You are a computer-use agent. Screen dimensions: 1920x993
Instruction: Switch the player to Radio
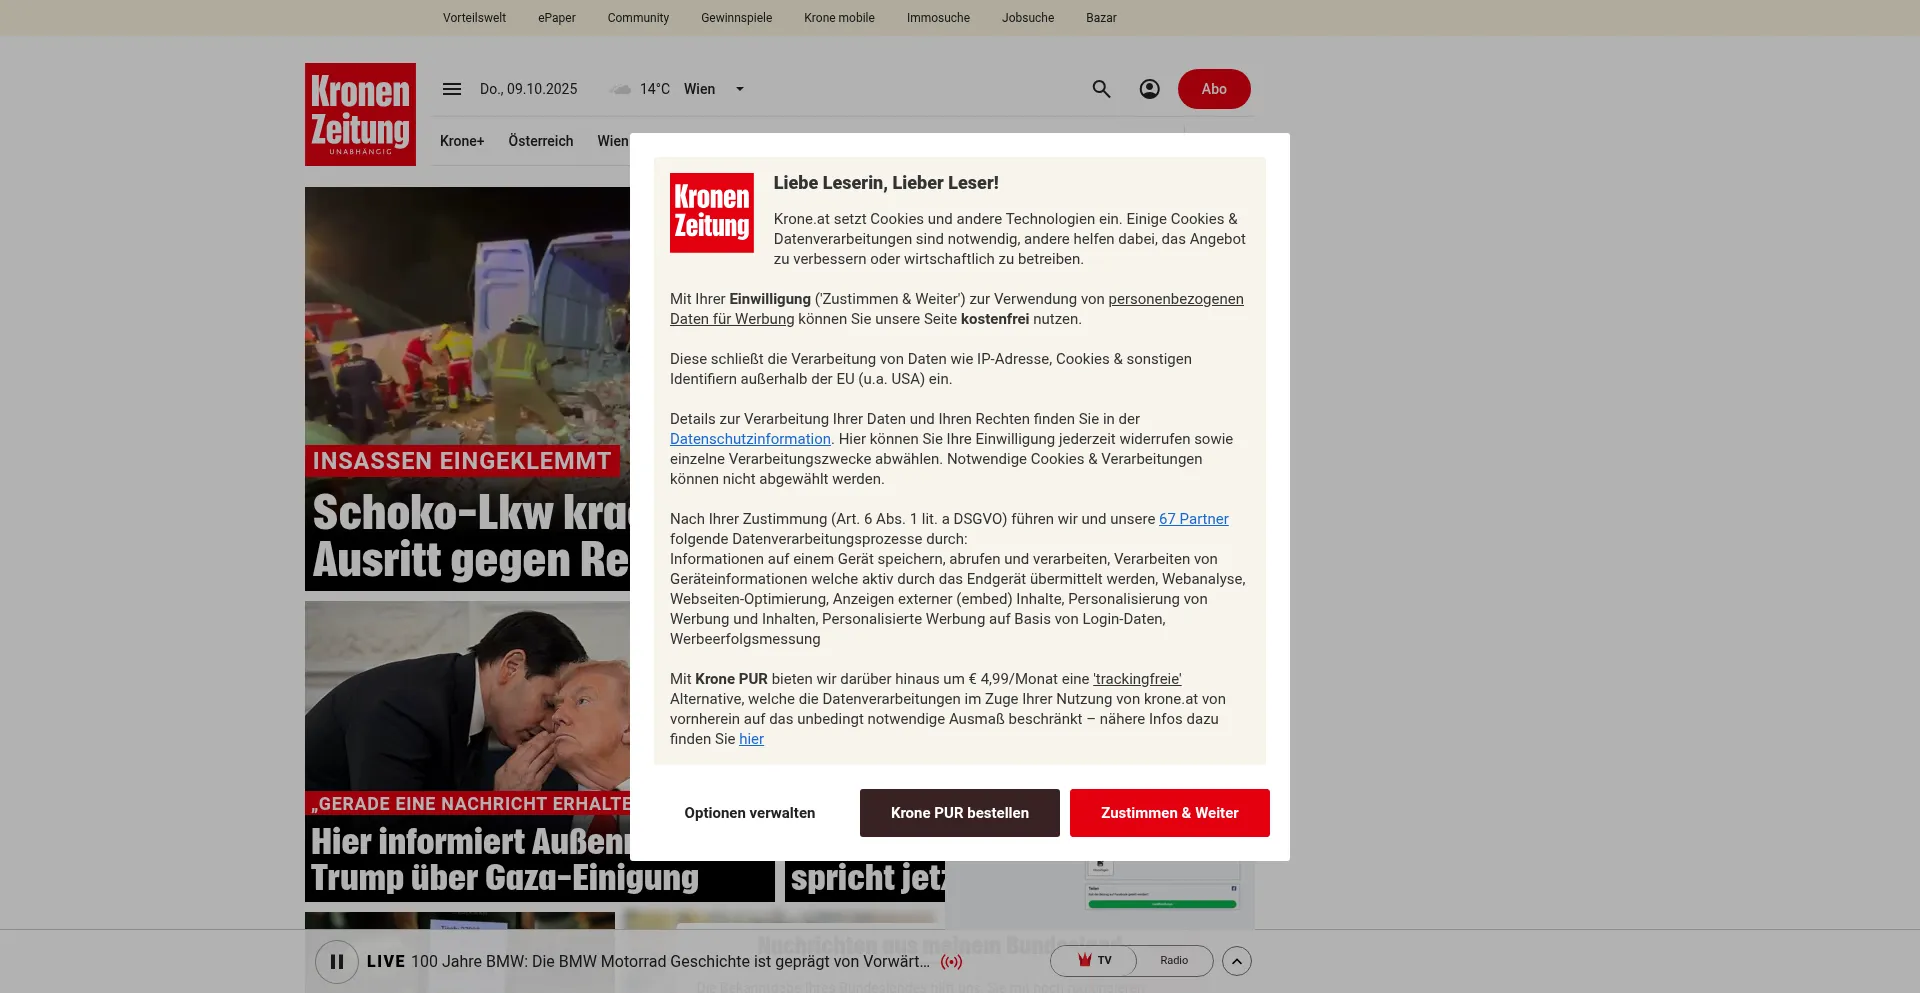(x=1174, y=961)
